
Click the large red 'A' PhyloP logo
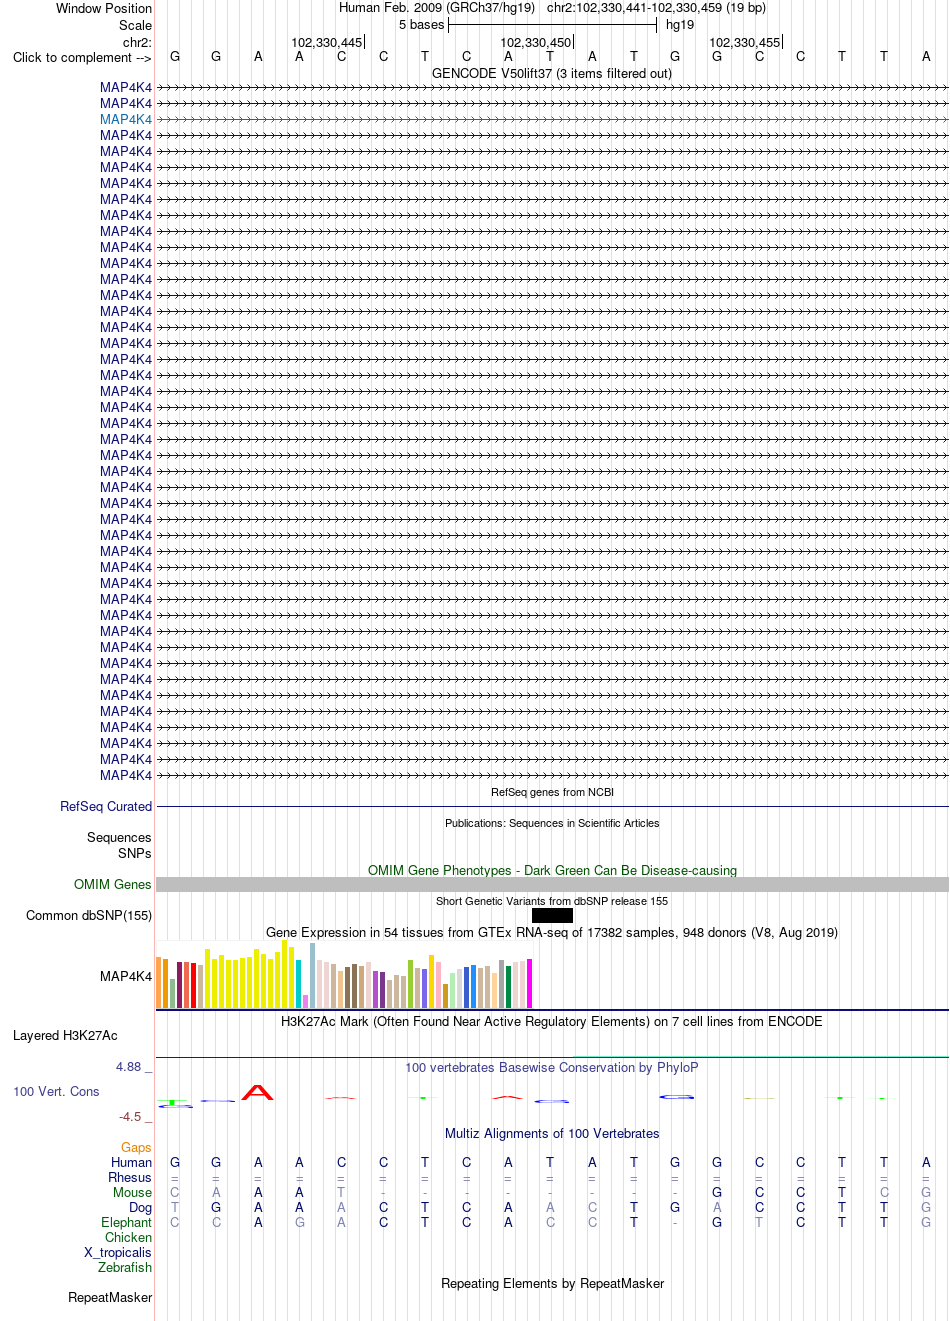(x=258, y=1092)
